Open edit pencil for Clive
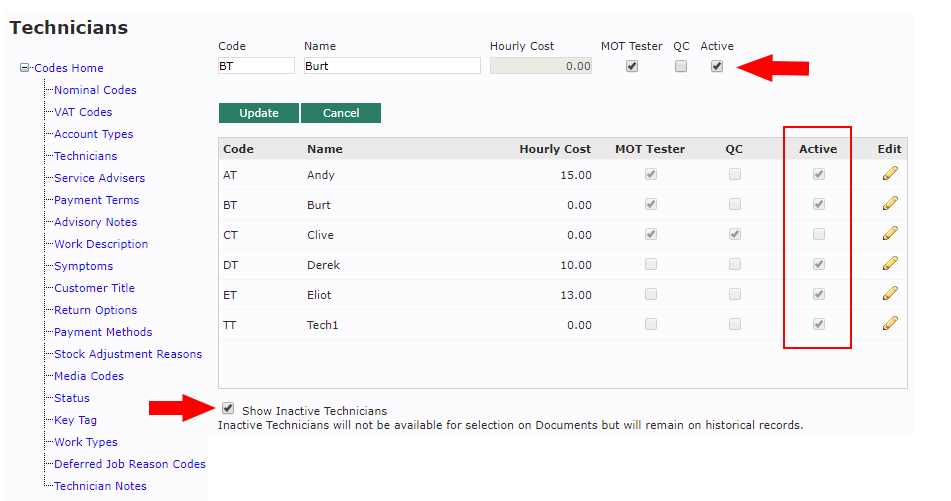Screen dimensions: 951x501 889,234
